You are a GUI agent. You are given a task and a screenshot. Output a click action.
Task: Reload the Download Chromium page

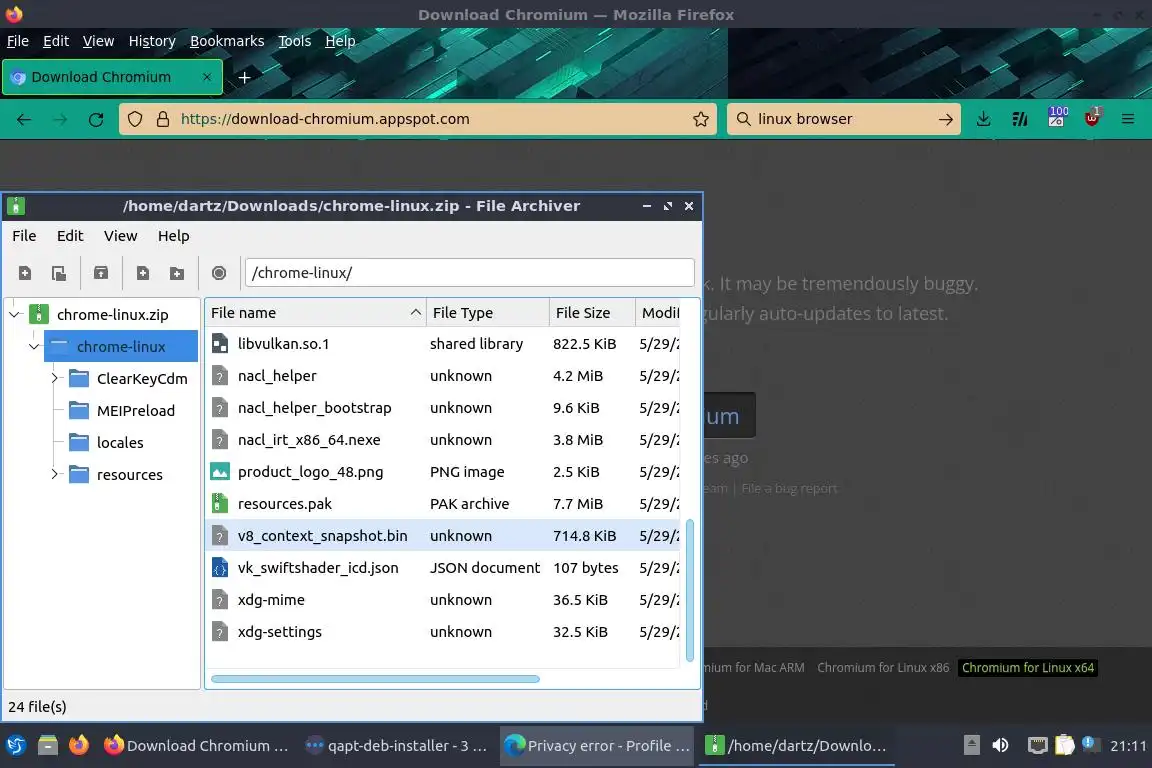96,119
